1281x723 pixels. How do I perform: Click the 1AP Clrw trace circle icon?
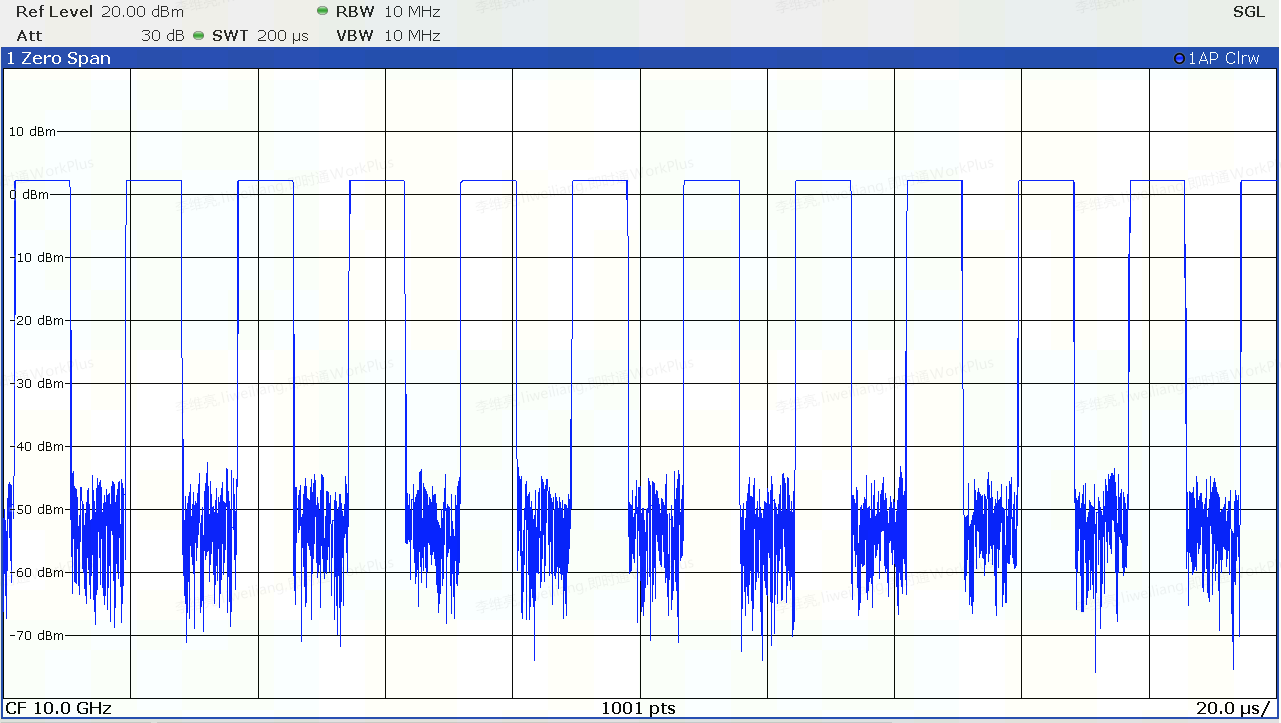click(x=1180, y=59)
